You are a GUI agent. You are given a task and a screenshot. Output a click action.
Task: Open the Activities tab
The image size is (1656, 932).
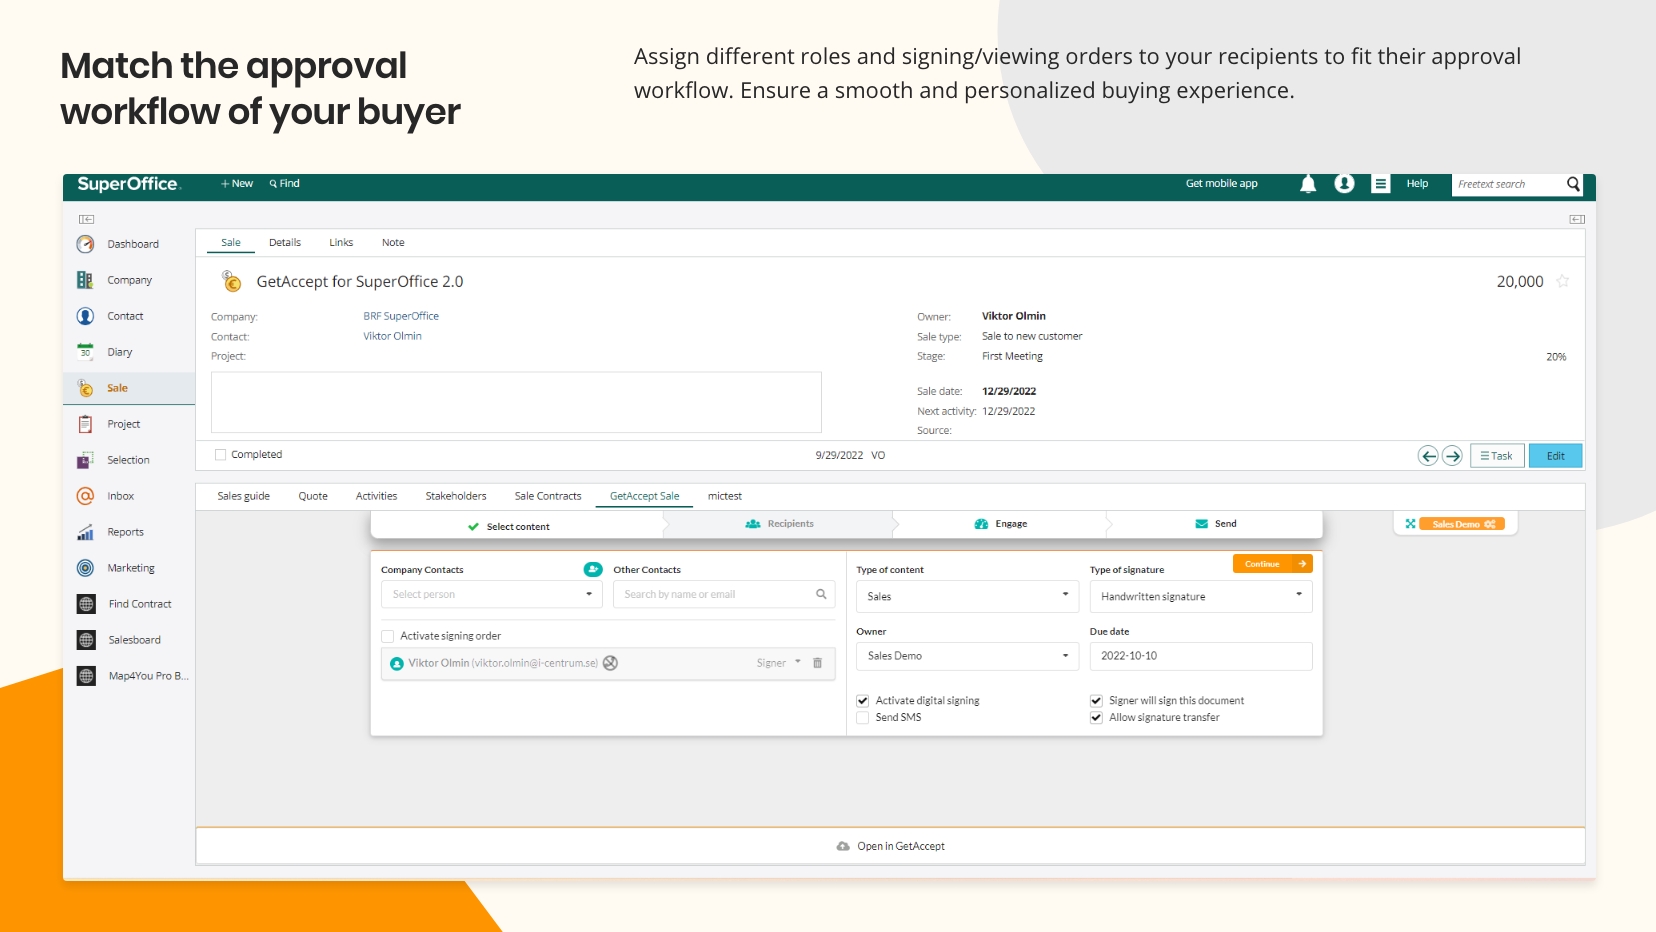coord(377,496)
